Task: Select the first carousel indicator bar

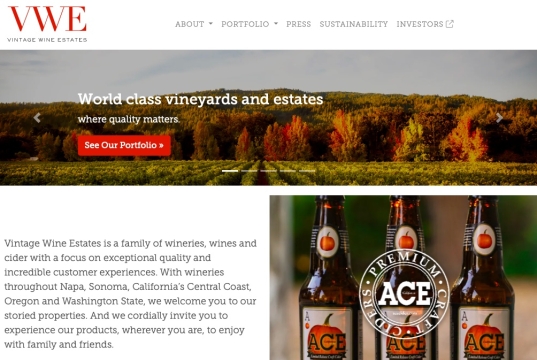Action: pyautogui.click(x=230, y=171)
